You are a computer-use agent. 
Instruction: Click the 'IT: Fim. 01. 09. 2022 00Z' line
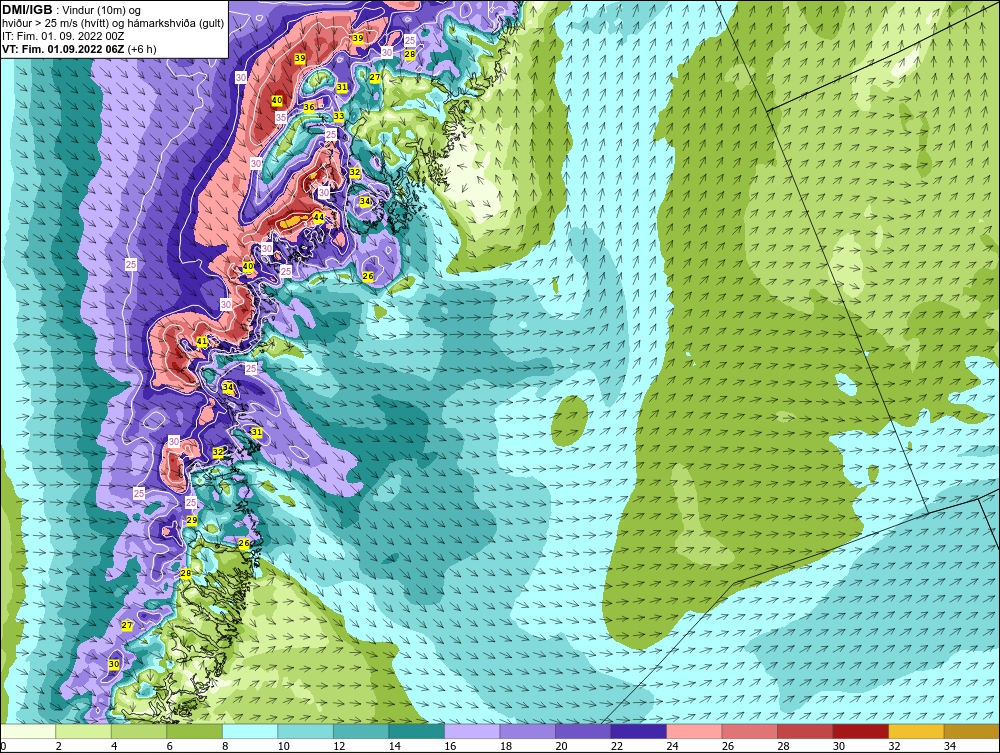pos(63,36)
